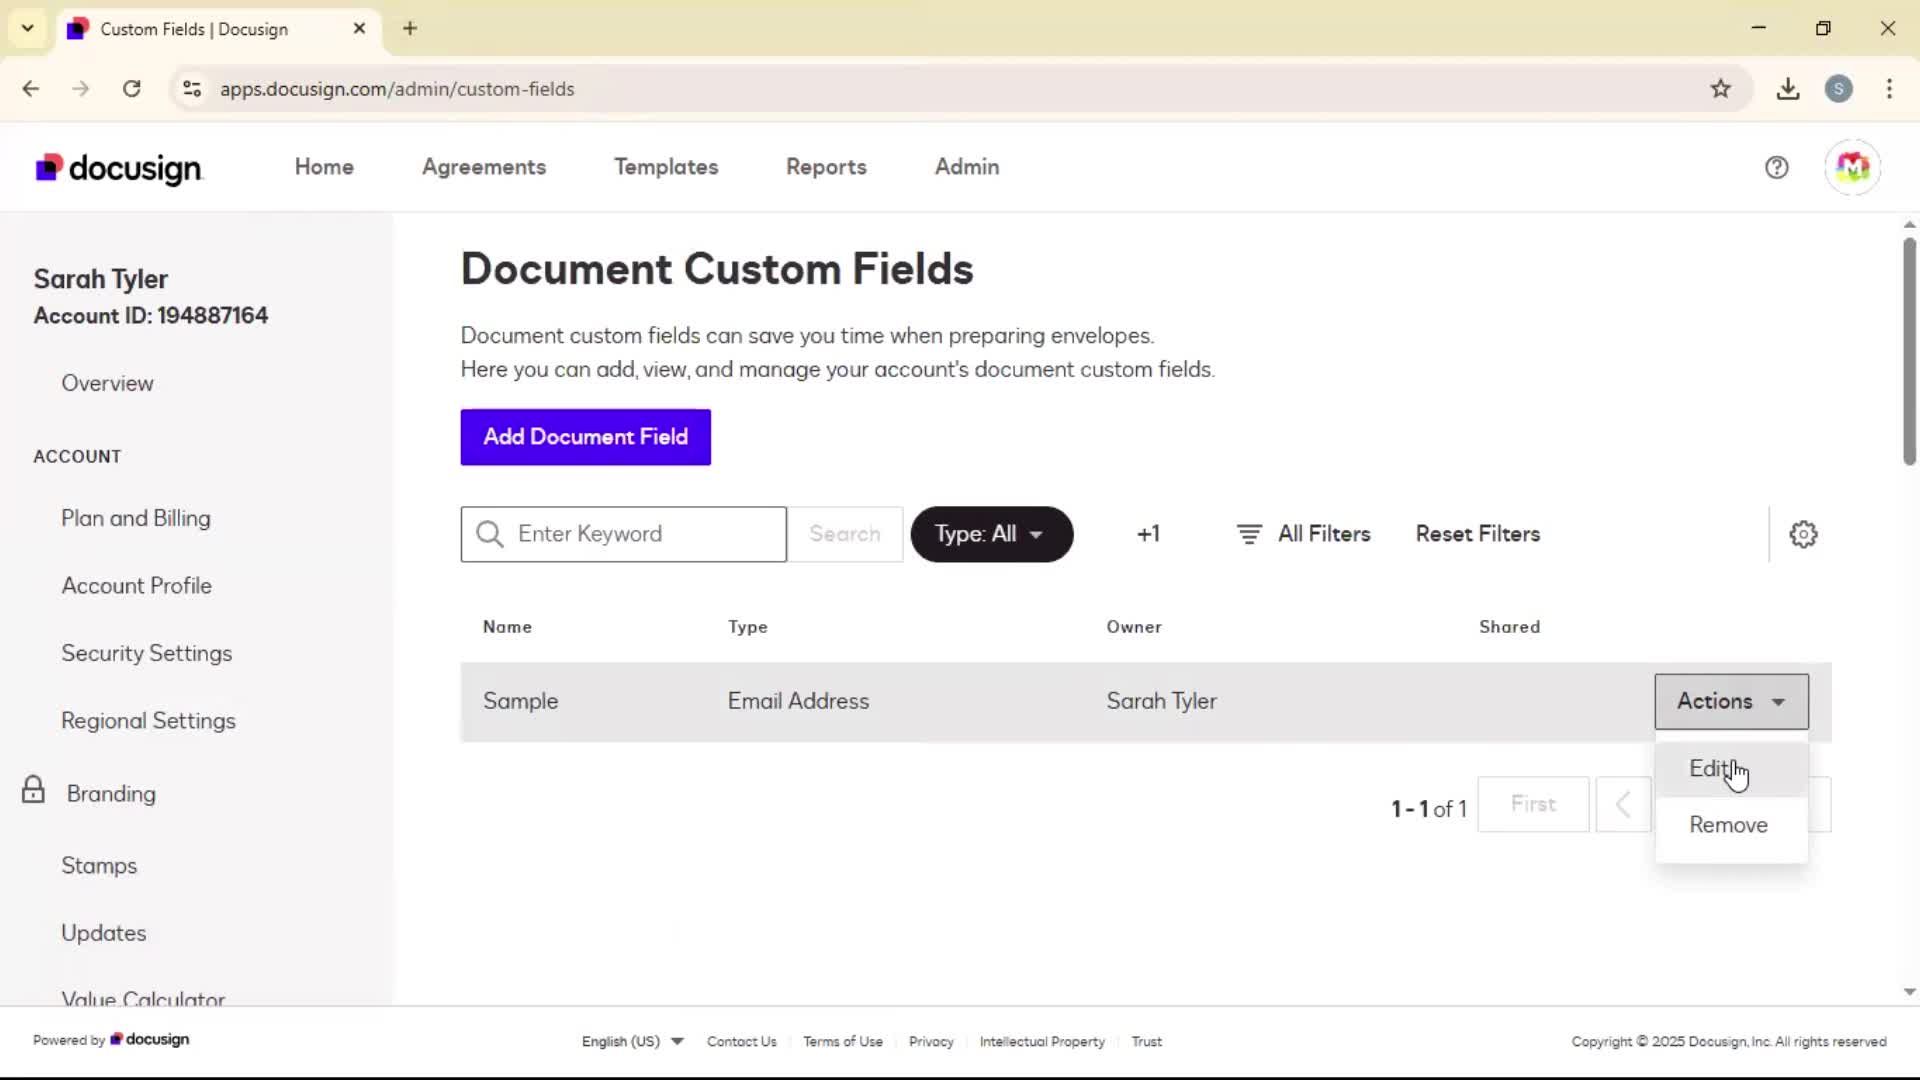Click Account ID: 194887164 text
1920x1080 pixels.
click(151, 316)
